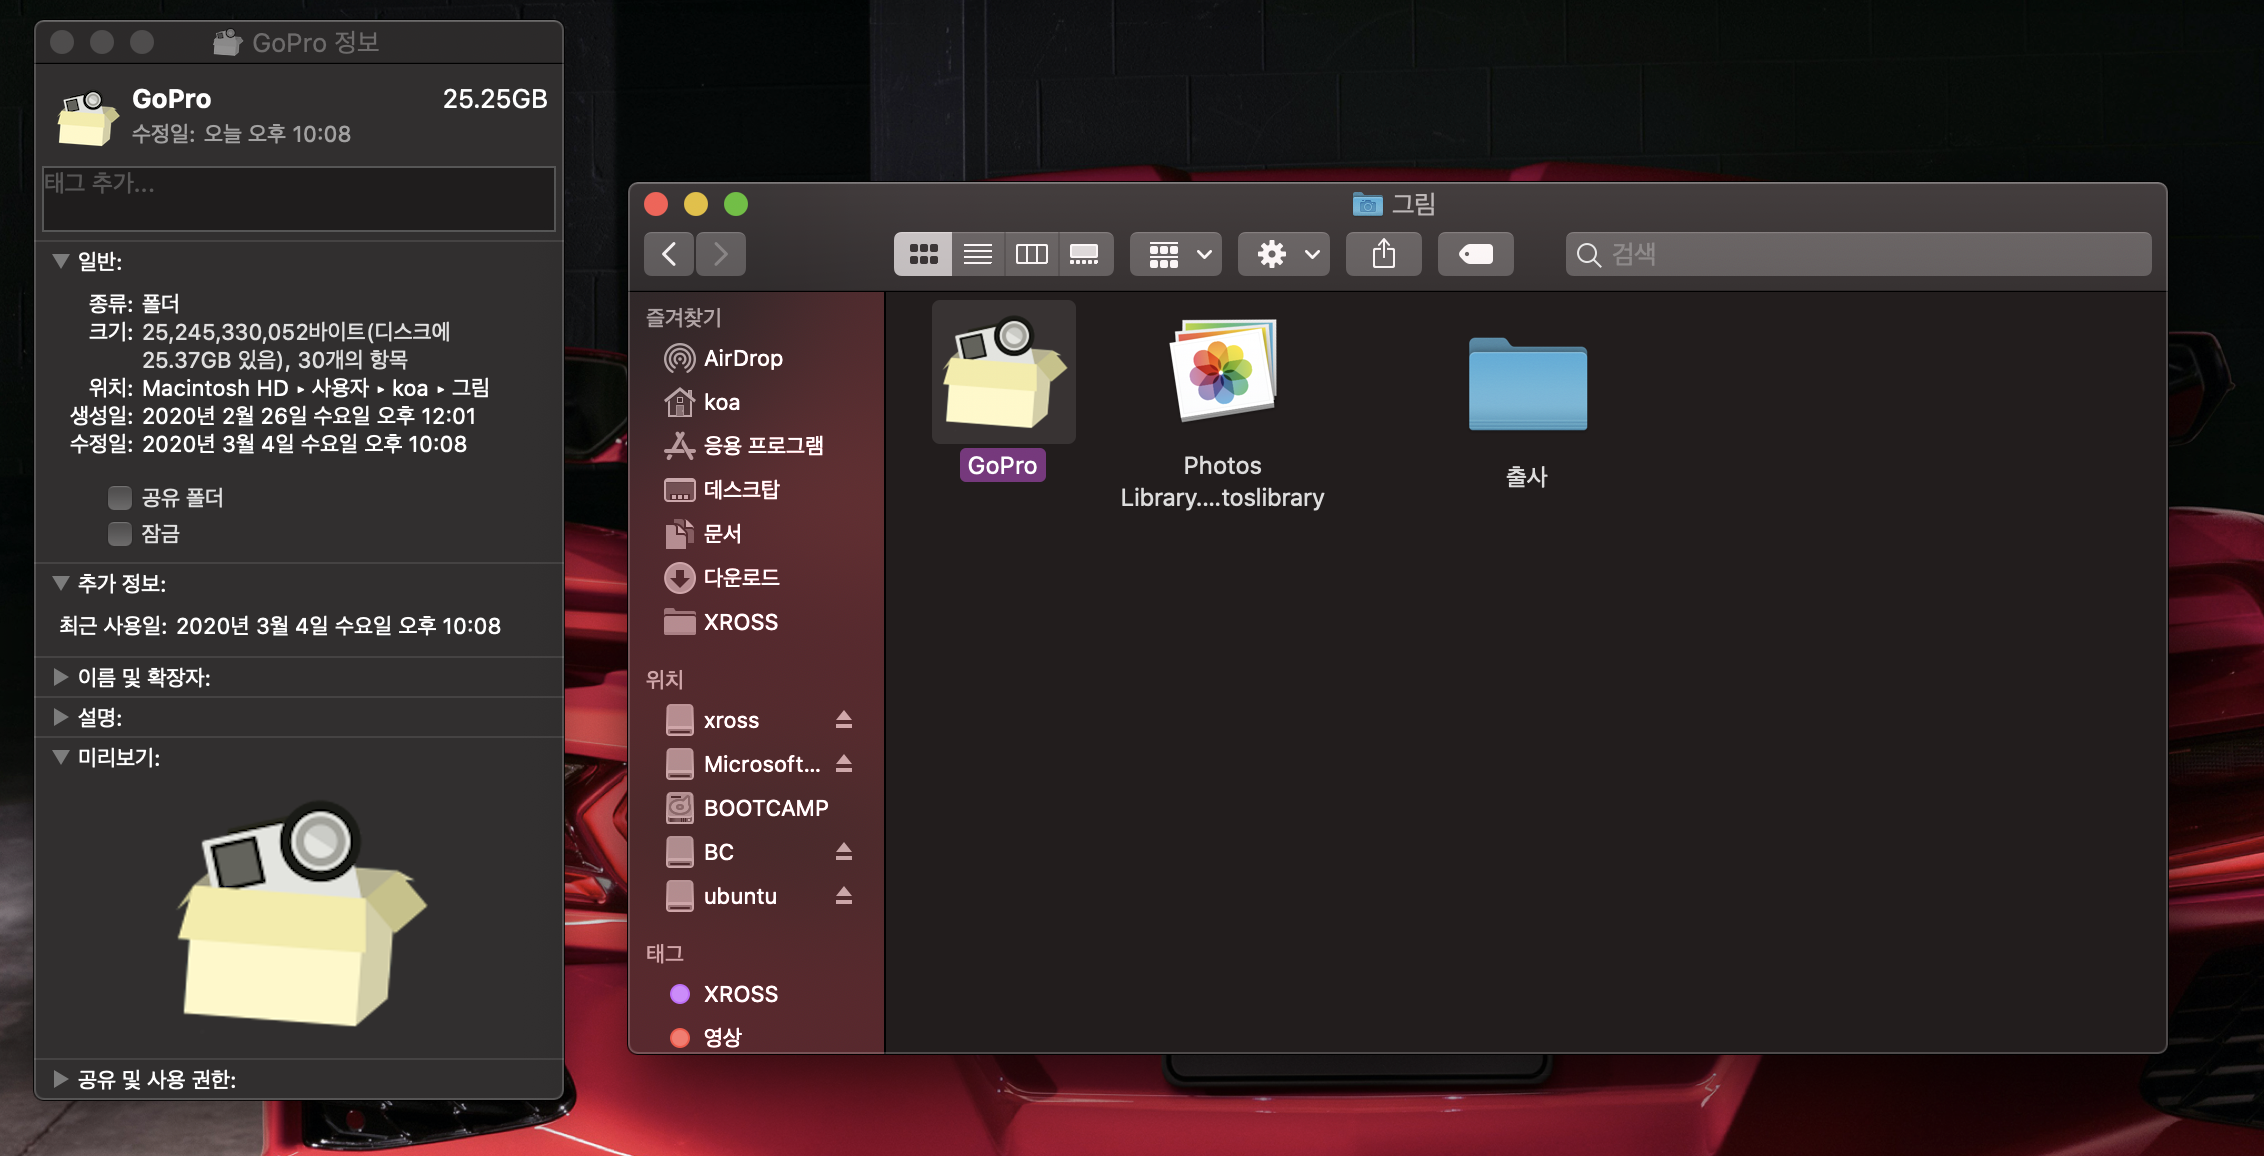The height and width of the screenshot is (1156, 2264).
Task: Expand the 이름 및 확장자 section
Action: (61, 677)
